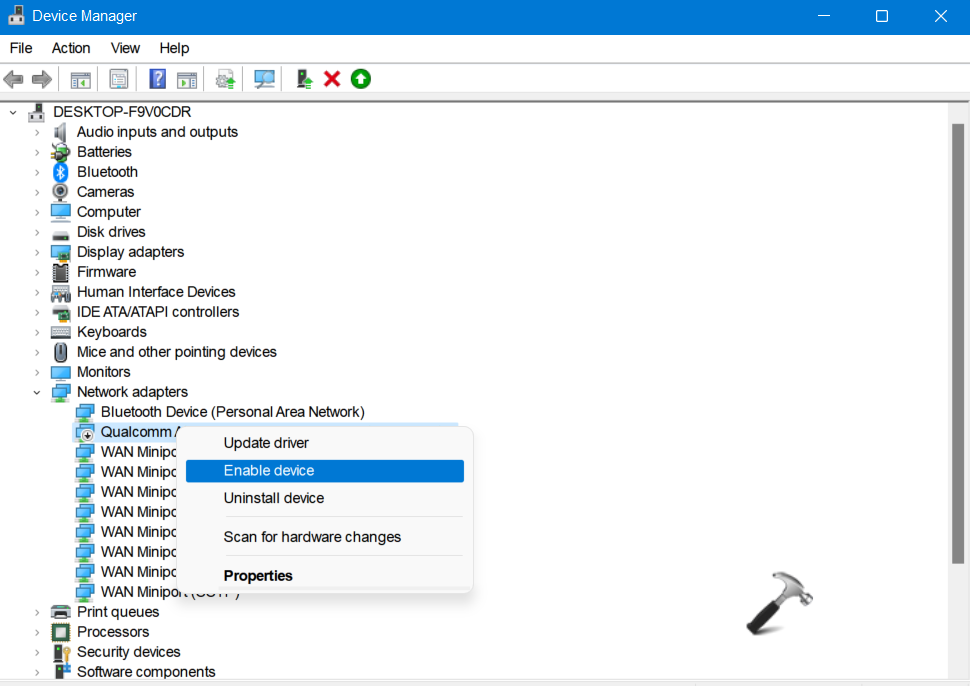Image resolution: width=970 pixels, height=686 pixels.
Task: Click the green Enable device arrow icon
Action: 359,79
